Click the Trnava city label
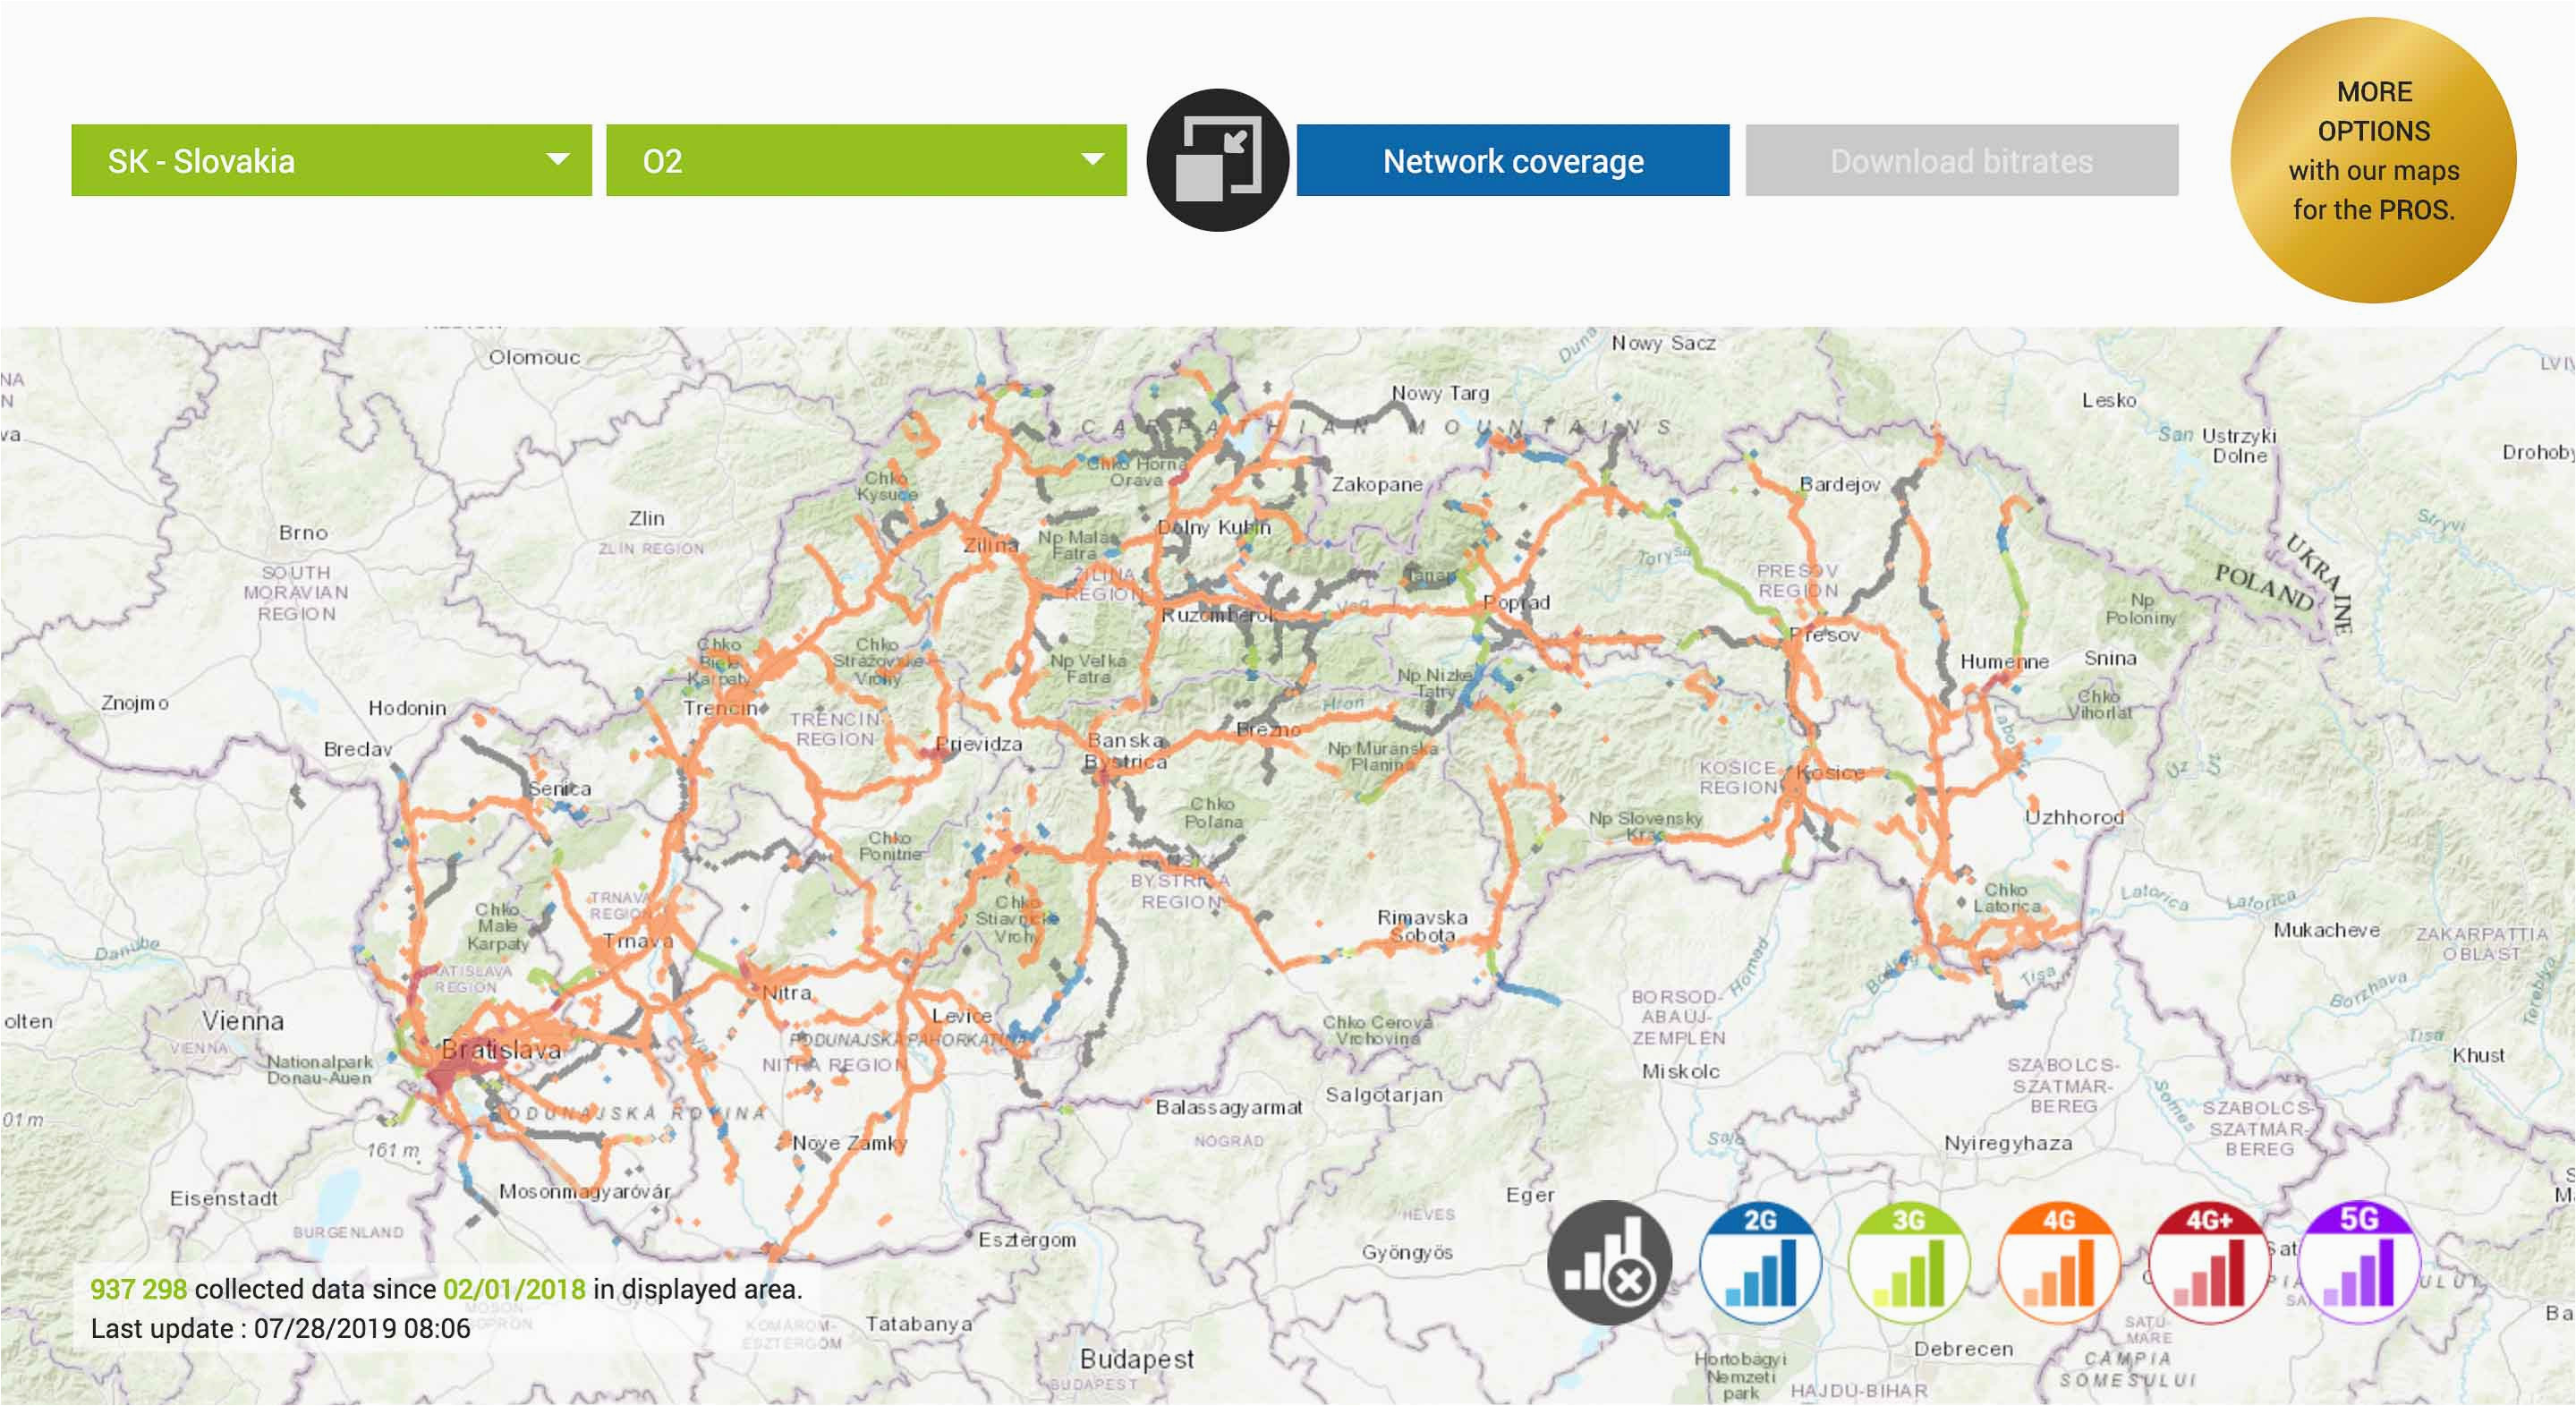The height and width of the screenshot is (1406, 2576). click(x=638, y=941)
